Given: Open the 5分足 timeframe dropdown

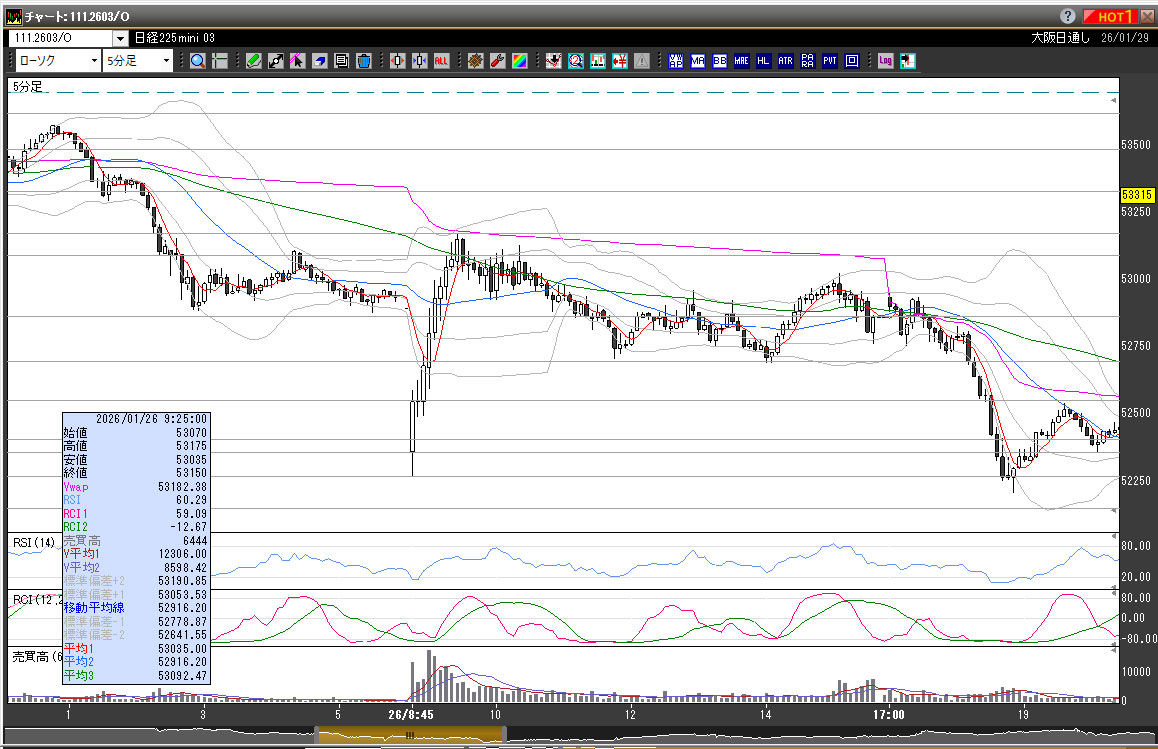Looking at the screenshot, I should [x=165, y=61].
